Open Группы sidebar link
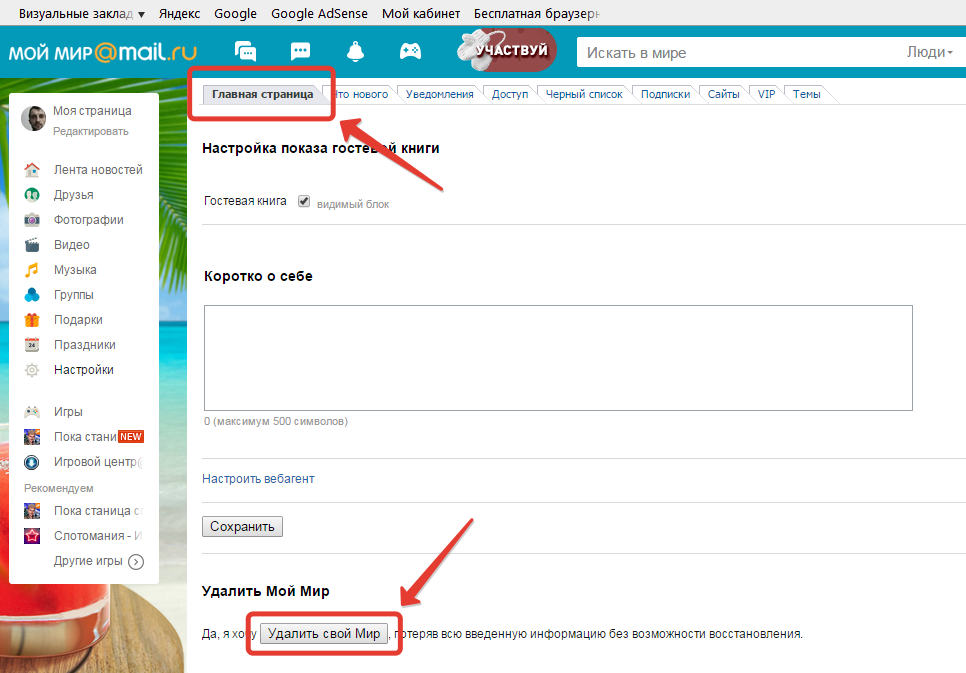The height and width of the screenshot is (673, 966). pyautogui.click(x=73, y=295)
